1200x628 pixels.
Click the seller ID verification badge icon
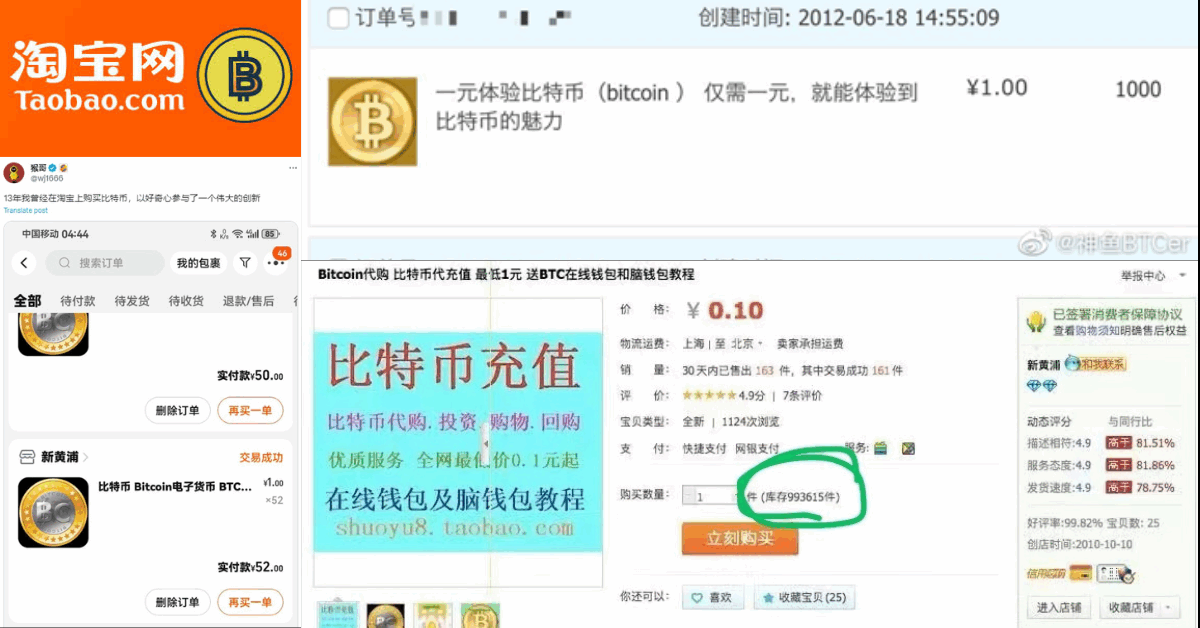1117,573
